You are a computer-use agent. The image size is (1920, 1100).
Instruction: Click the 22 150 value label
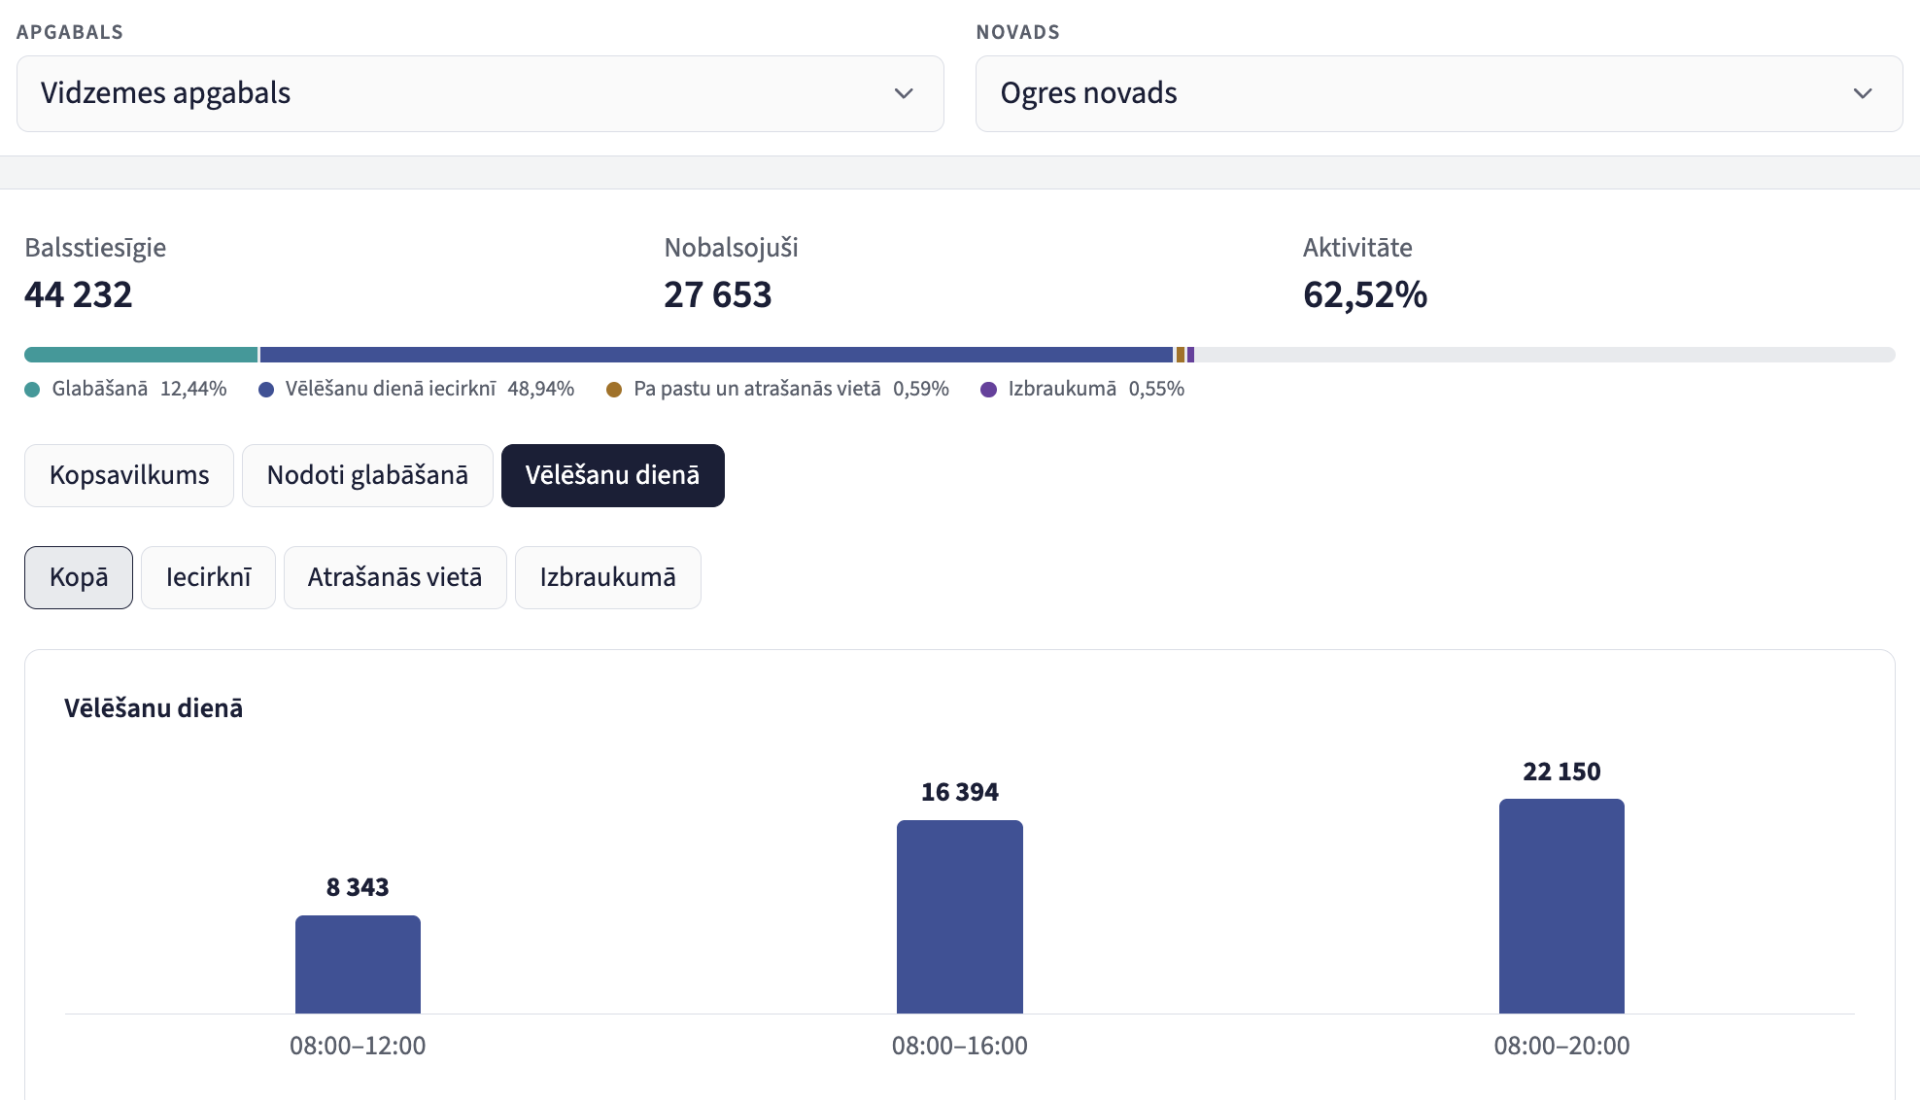point(1562,771)
